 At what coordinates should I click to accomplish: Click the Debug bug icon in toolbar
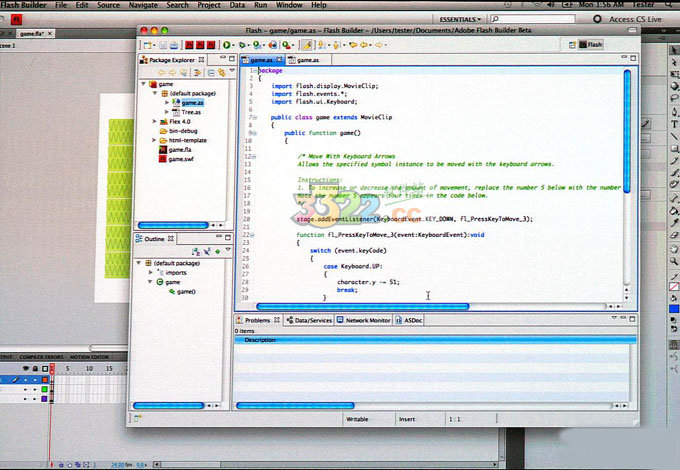(x=242, y=45)
